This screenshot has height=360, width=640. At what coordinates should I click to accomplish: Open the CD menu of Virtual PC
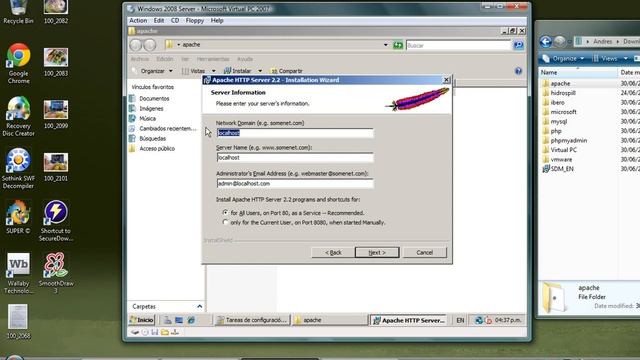(x=175, y=20)
